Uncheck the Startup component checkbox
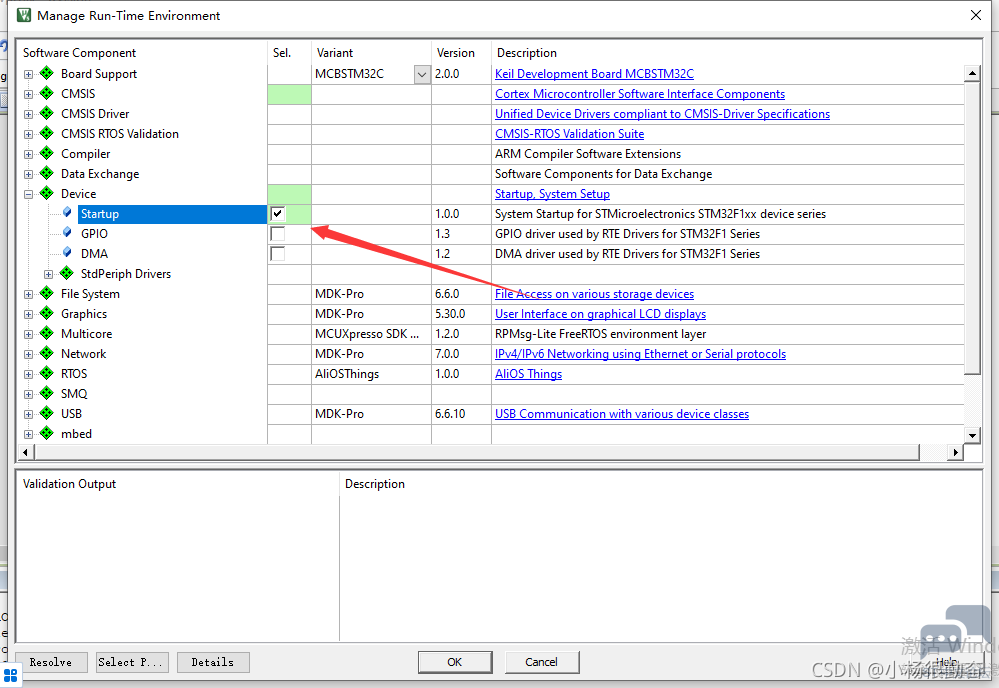The width and height of the screenshot is (999, 688). click(x=278, y=213)
